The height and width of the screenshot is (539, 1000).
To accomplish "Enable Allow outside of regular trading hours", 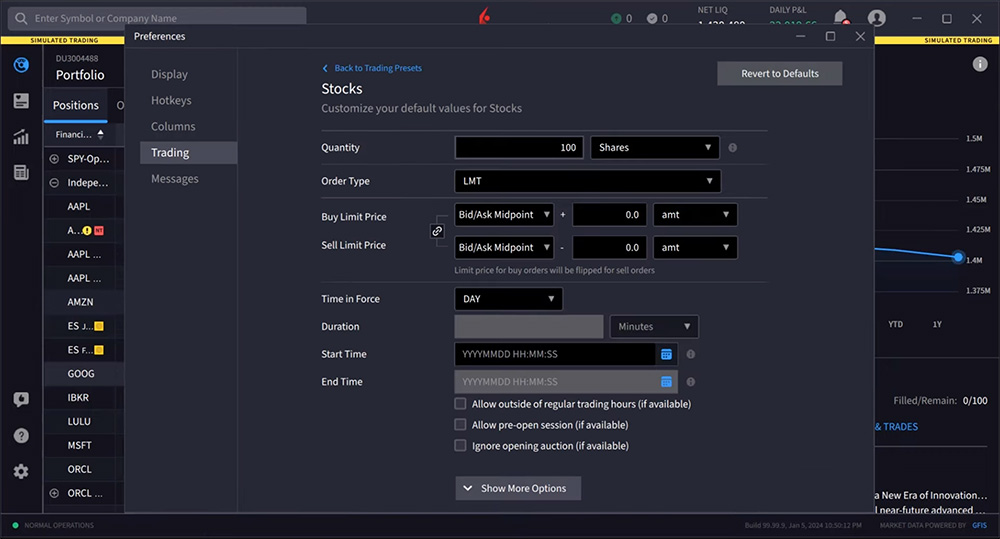I will tap(460, 404).
